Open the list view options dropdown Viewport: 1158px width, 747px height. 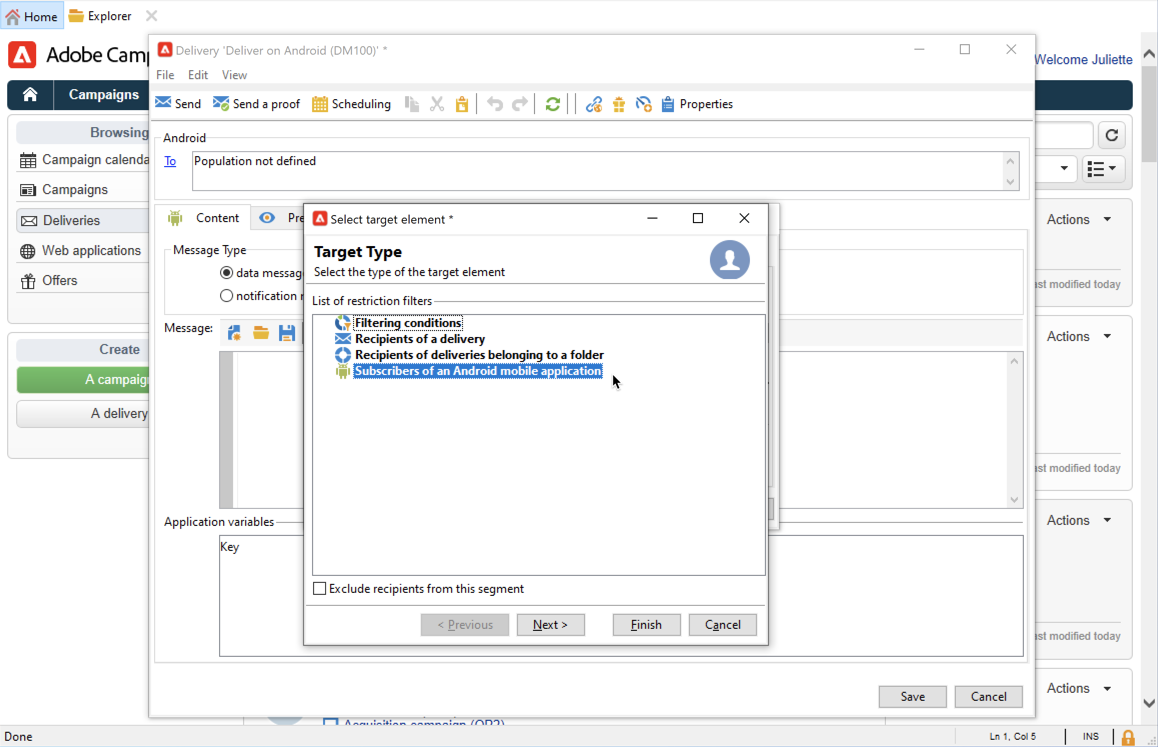pos(1103,169)
